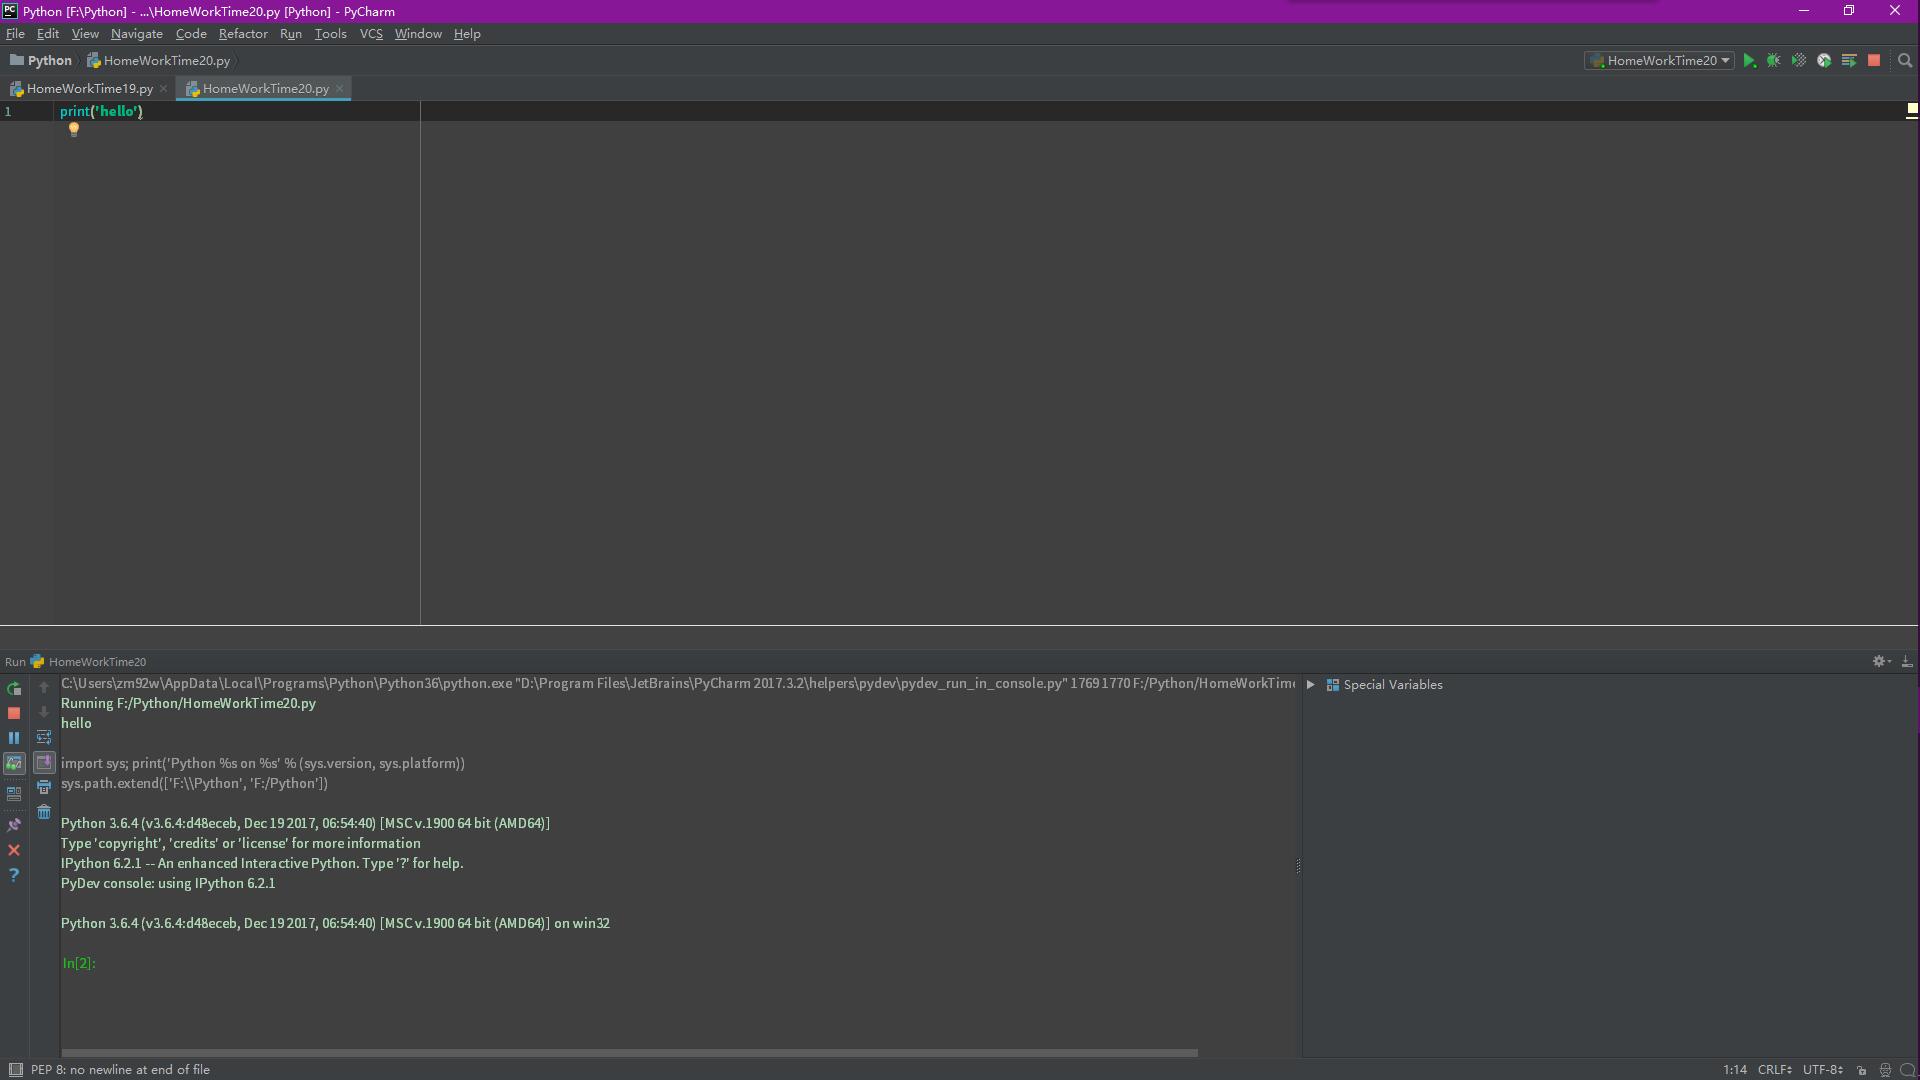This screenshot has width=1920, height=1080.
Task: Toggle the pin tab pushpin icon
Action: (x=14, y=825)
